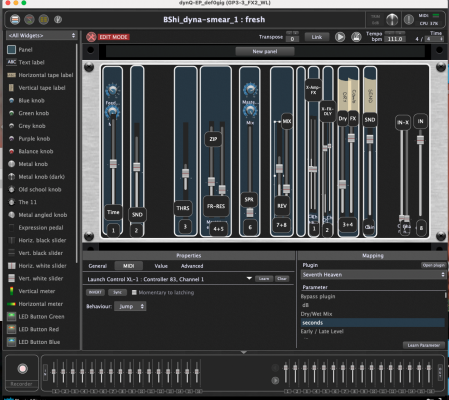Click the ZIP label widget in panel
This screenshot has width=449, height=400.
click(x=213, y=139)
